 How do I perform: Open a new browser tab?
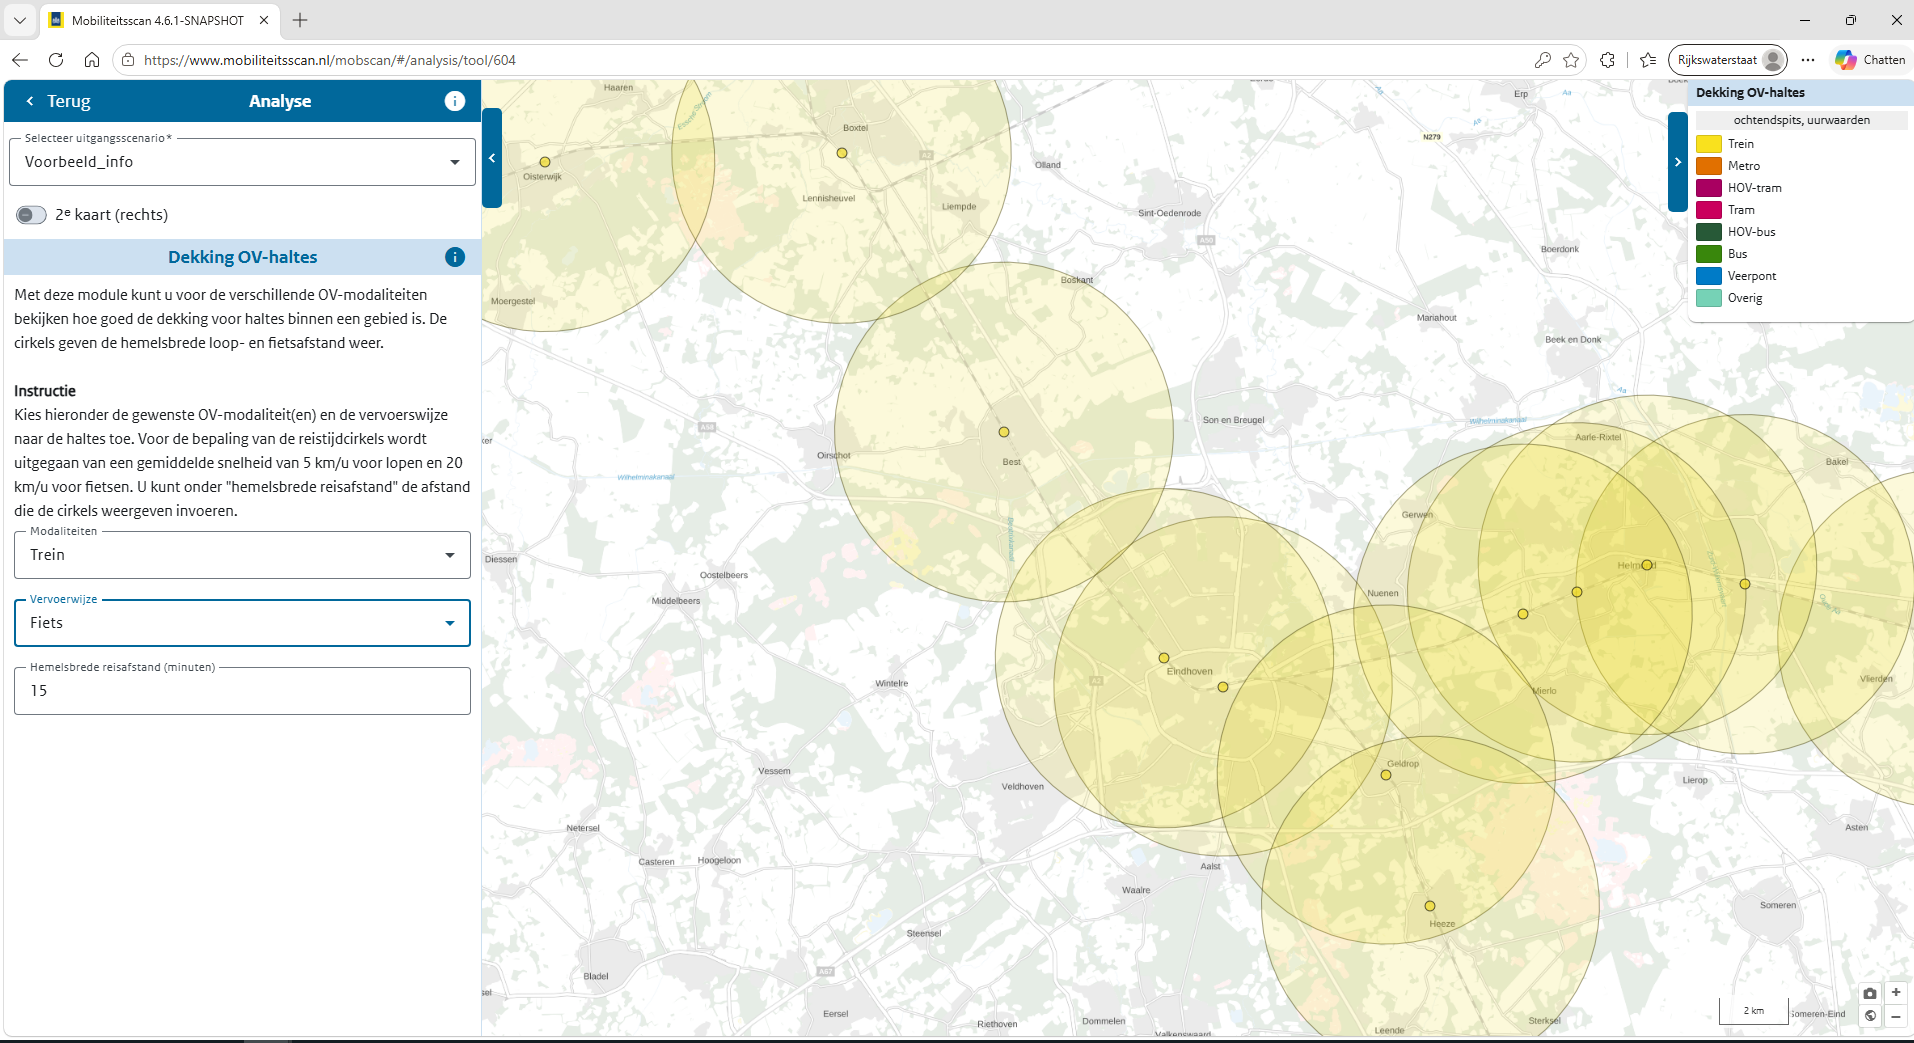tap(300, 20)
